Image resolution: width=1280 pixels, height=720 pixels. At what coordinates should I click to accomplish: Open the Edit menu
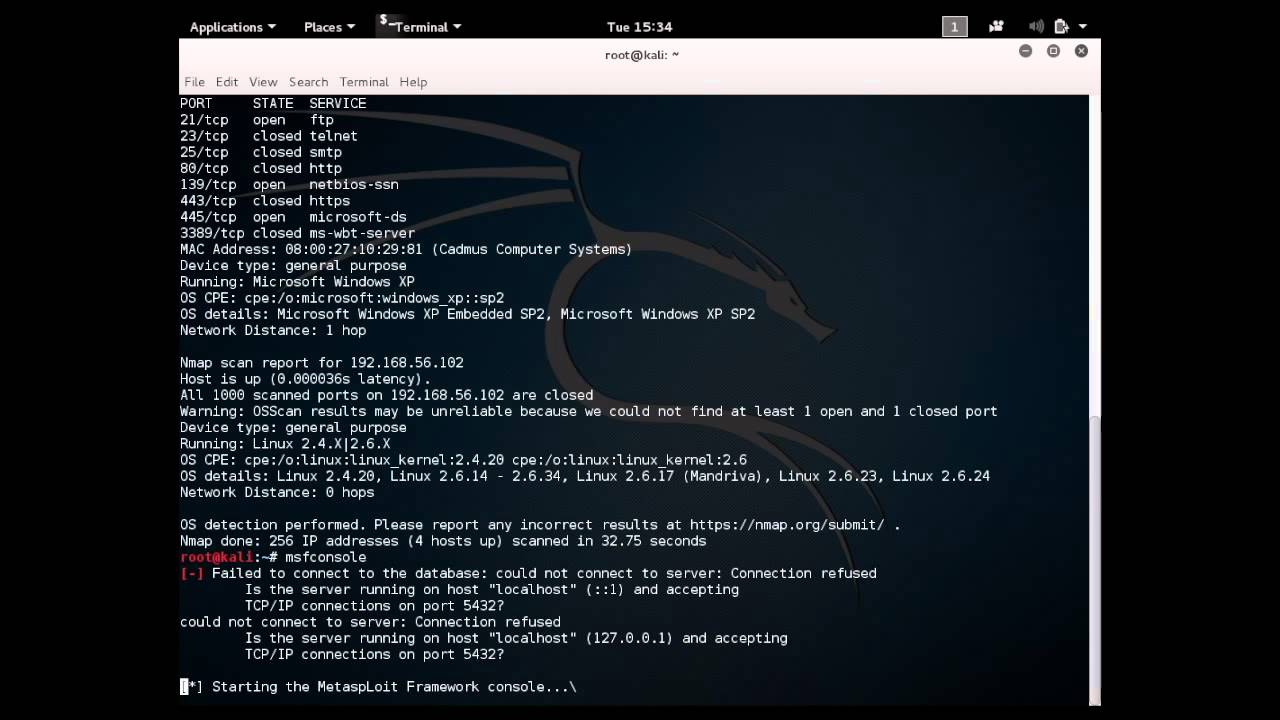coord(227,82)
